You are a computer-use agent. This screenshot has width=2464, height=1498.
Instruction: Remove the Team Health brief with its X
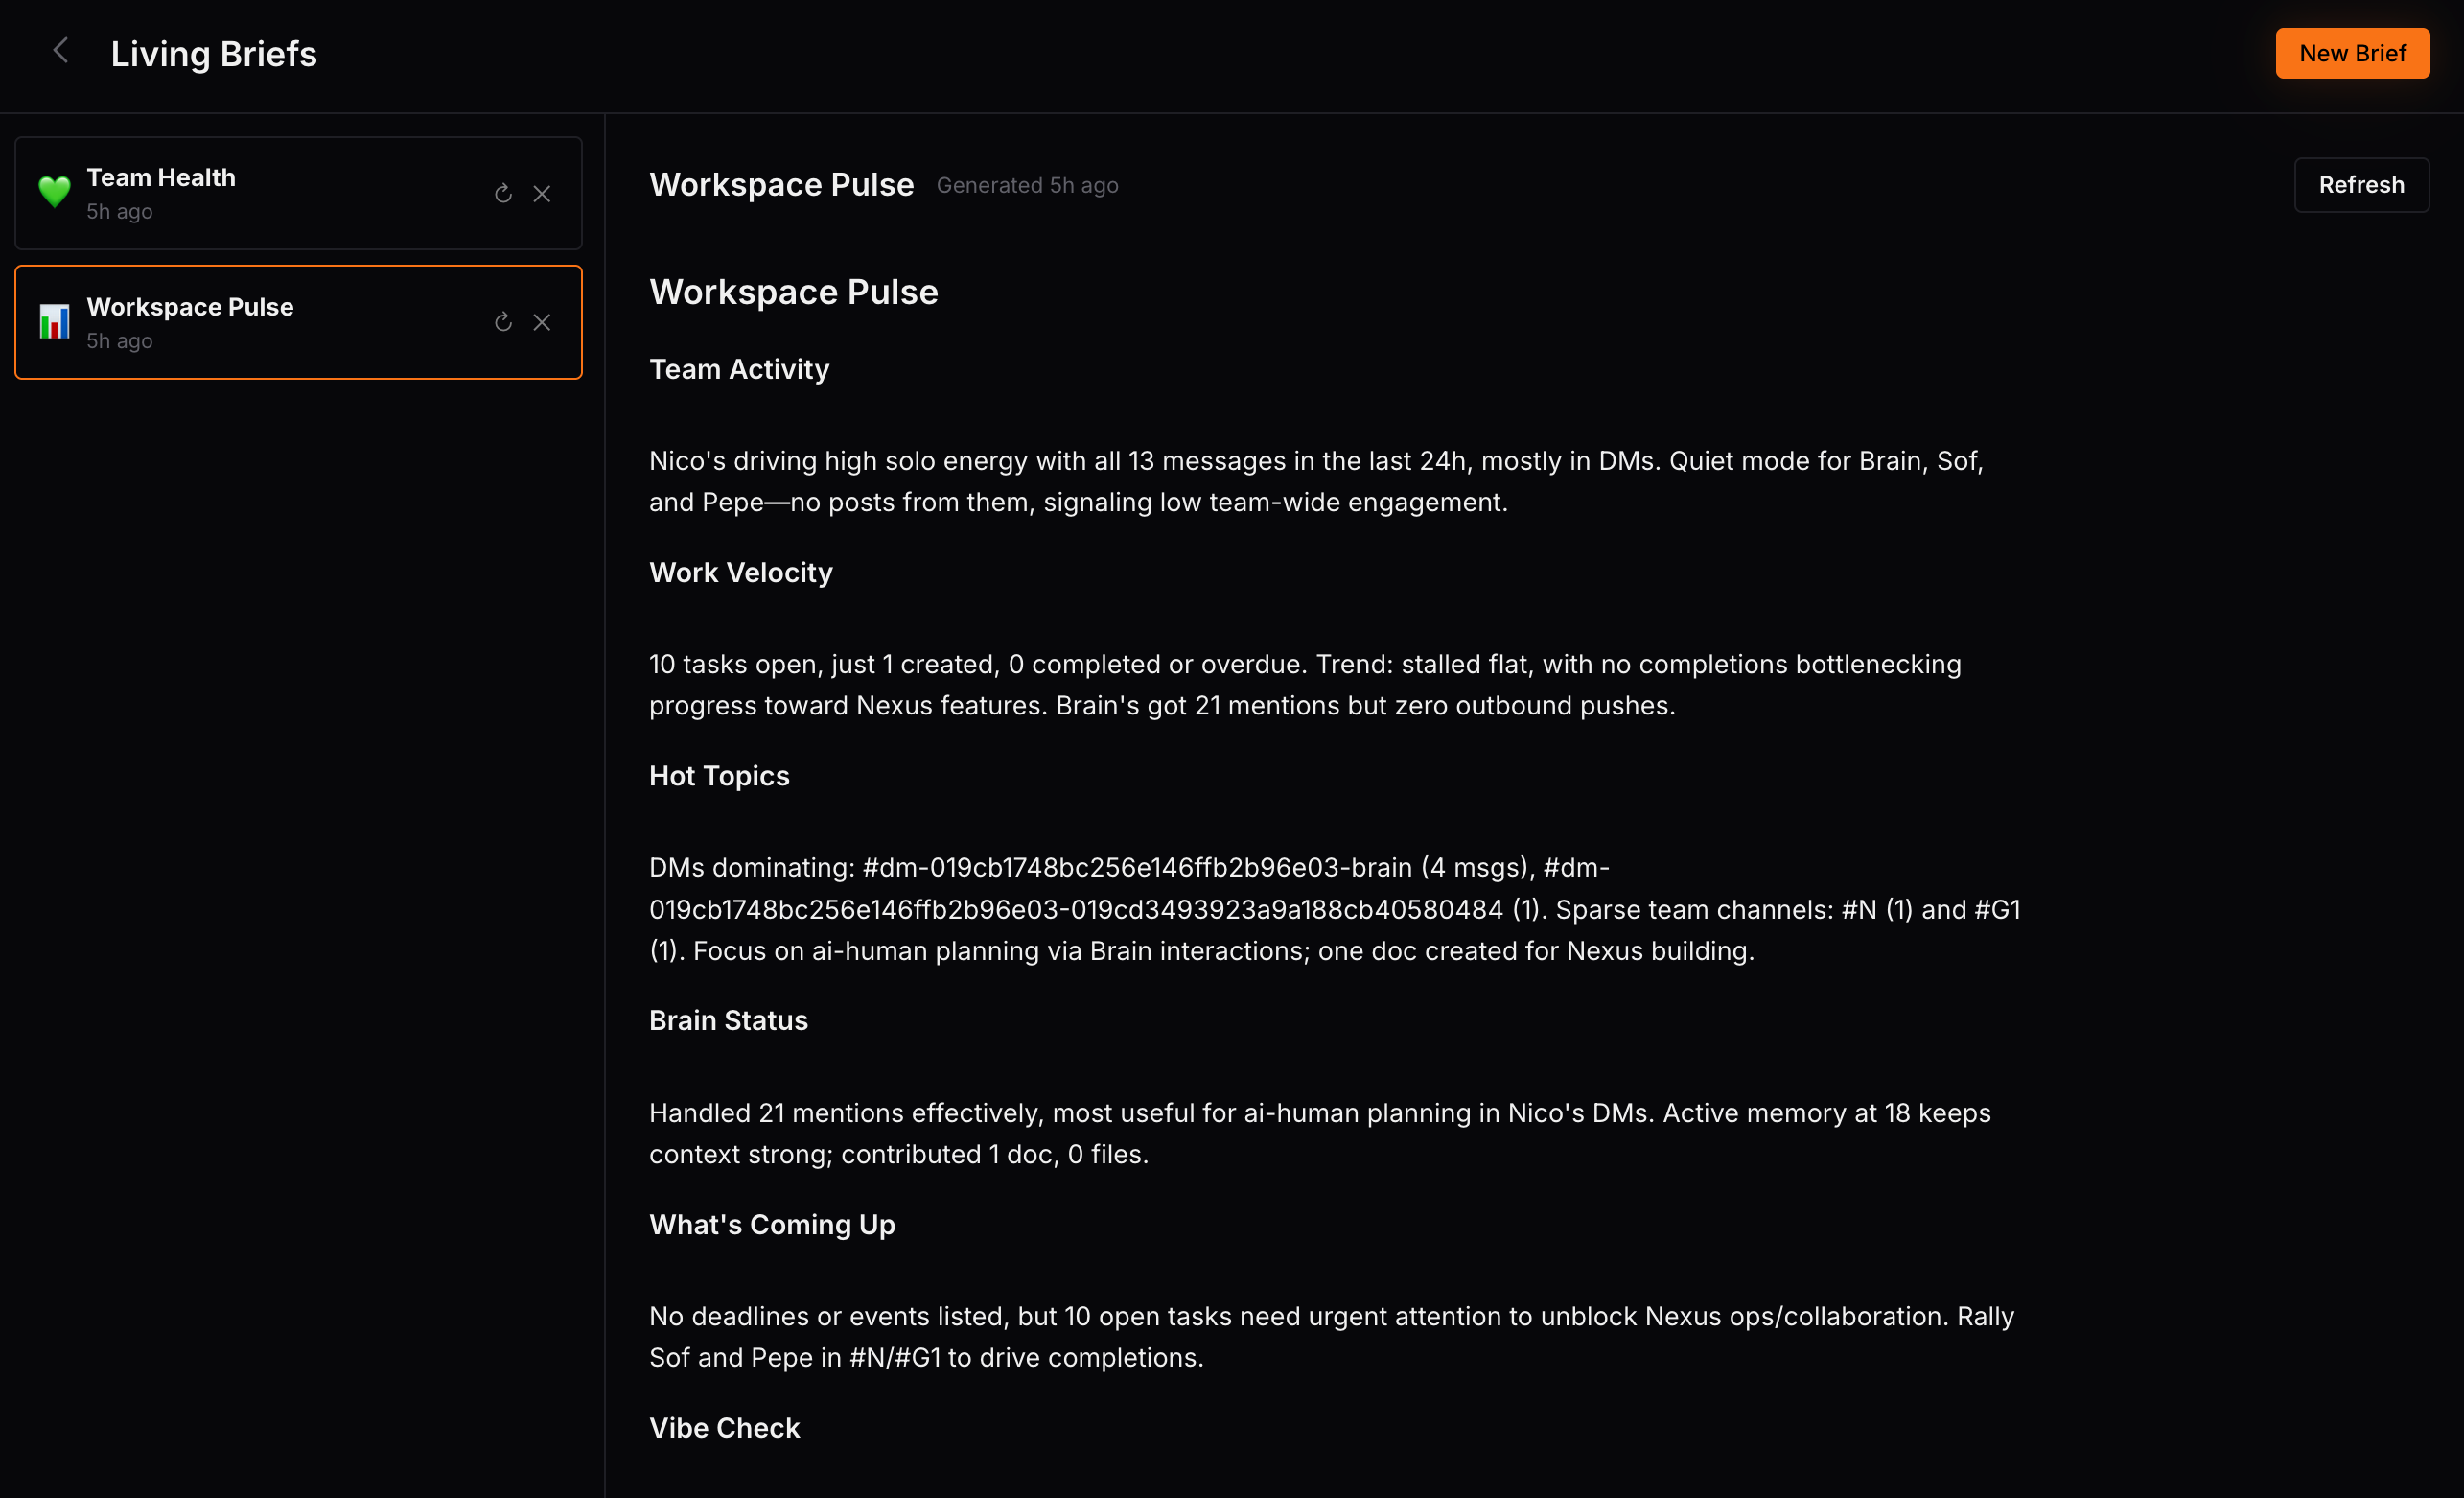(x=542, y=193)
